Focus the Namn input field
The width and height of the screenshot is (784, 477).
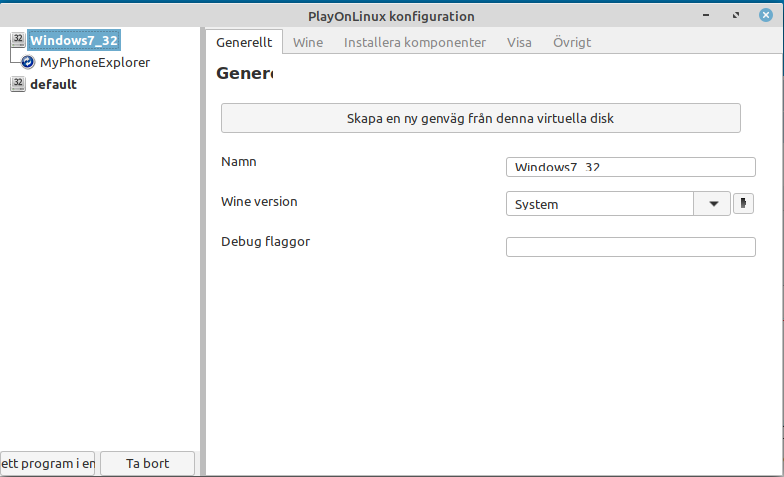tap(630, 167)
